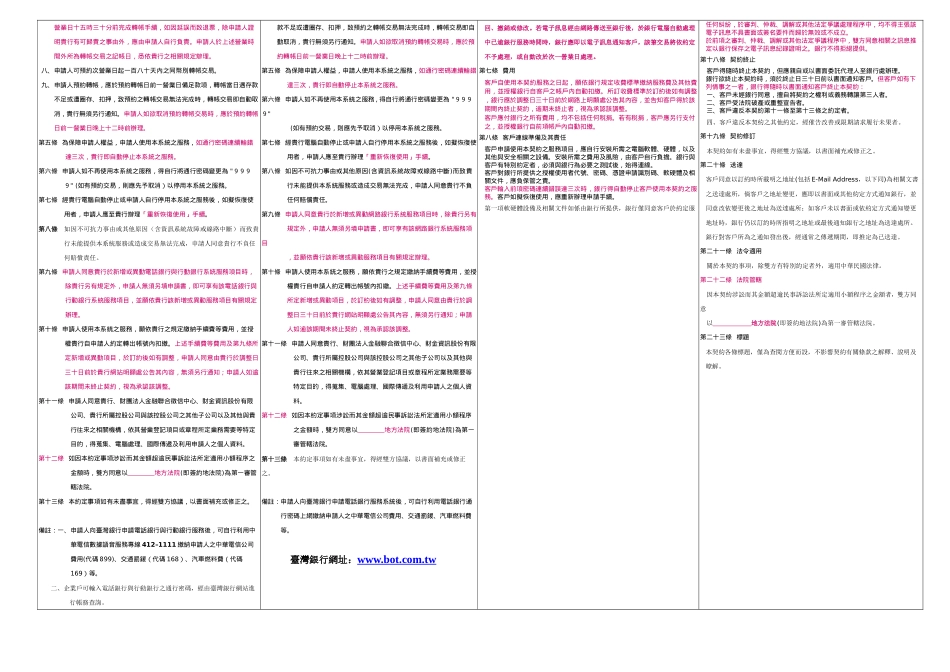
Task: Click heading 第二十條 送達
Action: point(722,165)
